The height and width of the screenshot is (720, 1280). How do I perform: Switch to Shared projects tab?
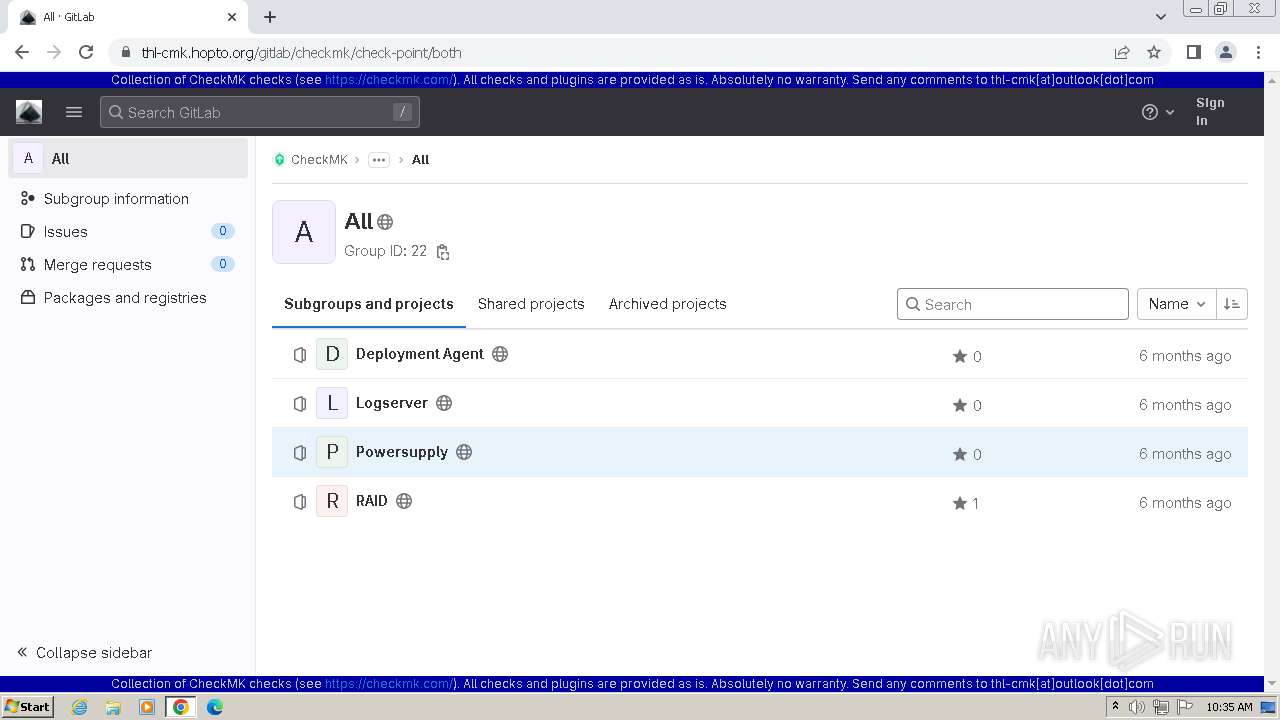click(531, 304)
